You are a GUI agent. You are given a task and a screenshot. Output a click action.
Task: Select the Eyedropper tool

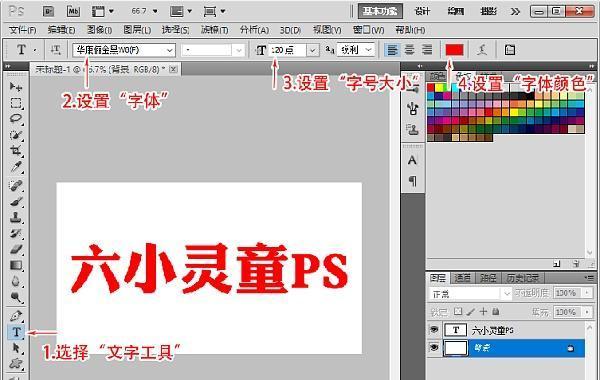tap(16, 166)
